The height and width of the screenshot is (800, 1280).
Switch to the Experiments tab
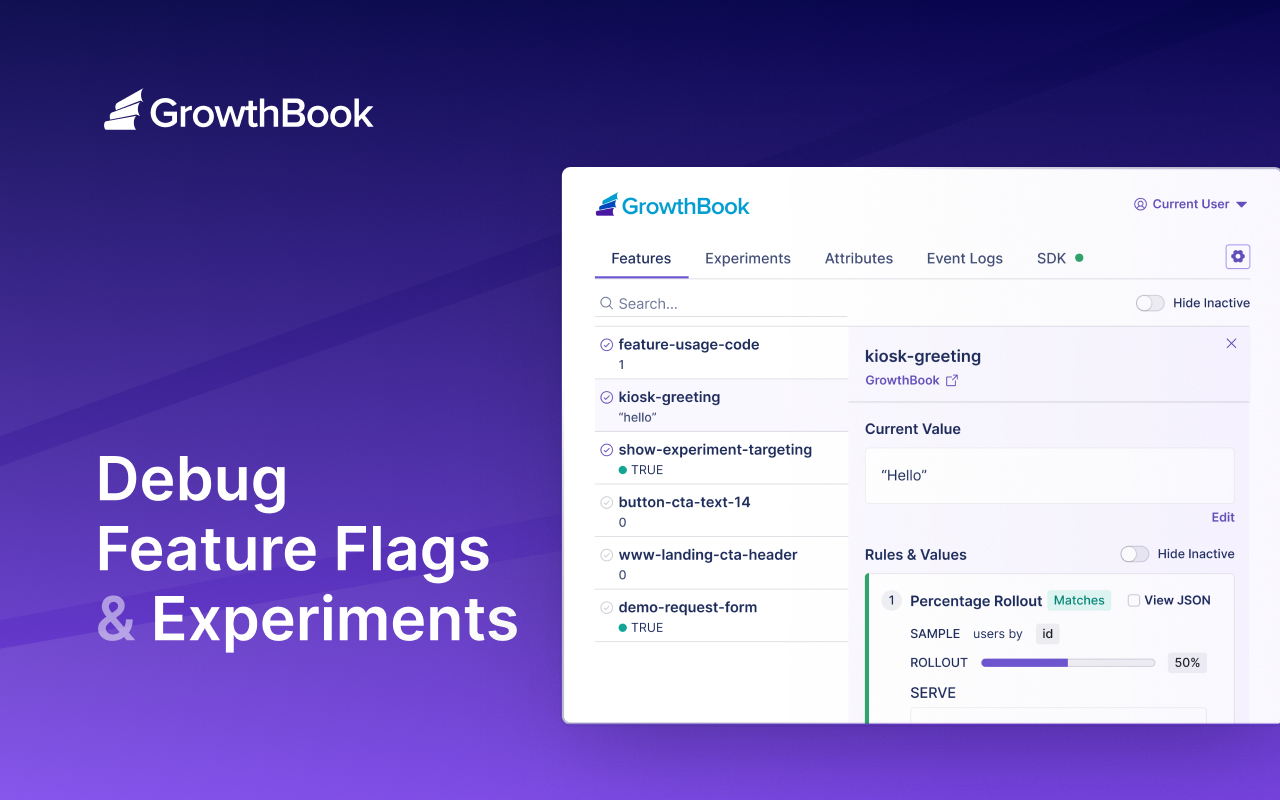(747, 258)
